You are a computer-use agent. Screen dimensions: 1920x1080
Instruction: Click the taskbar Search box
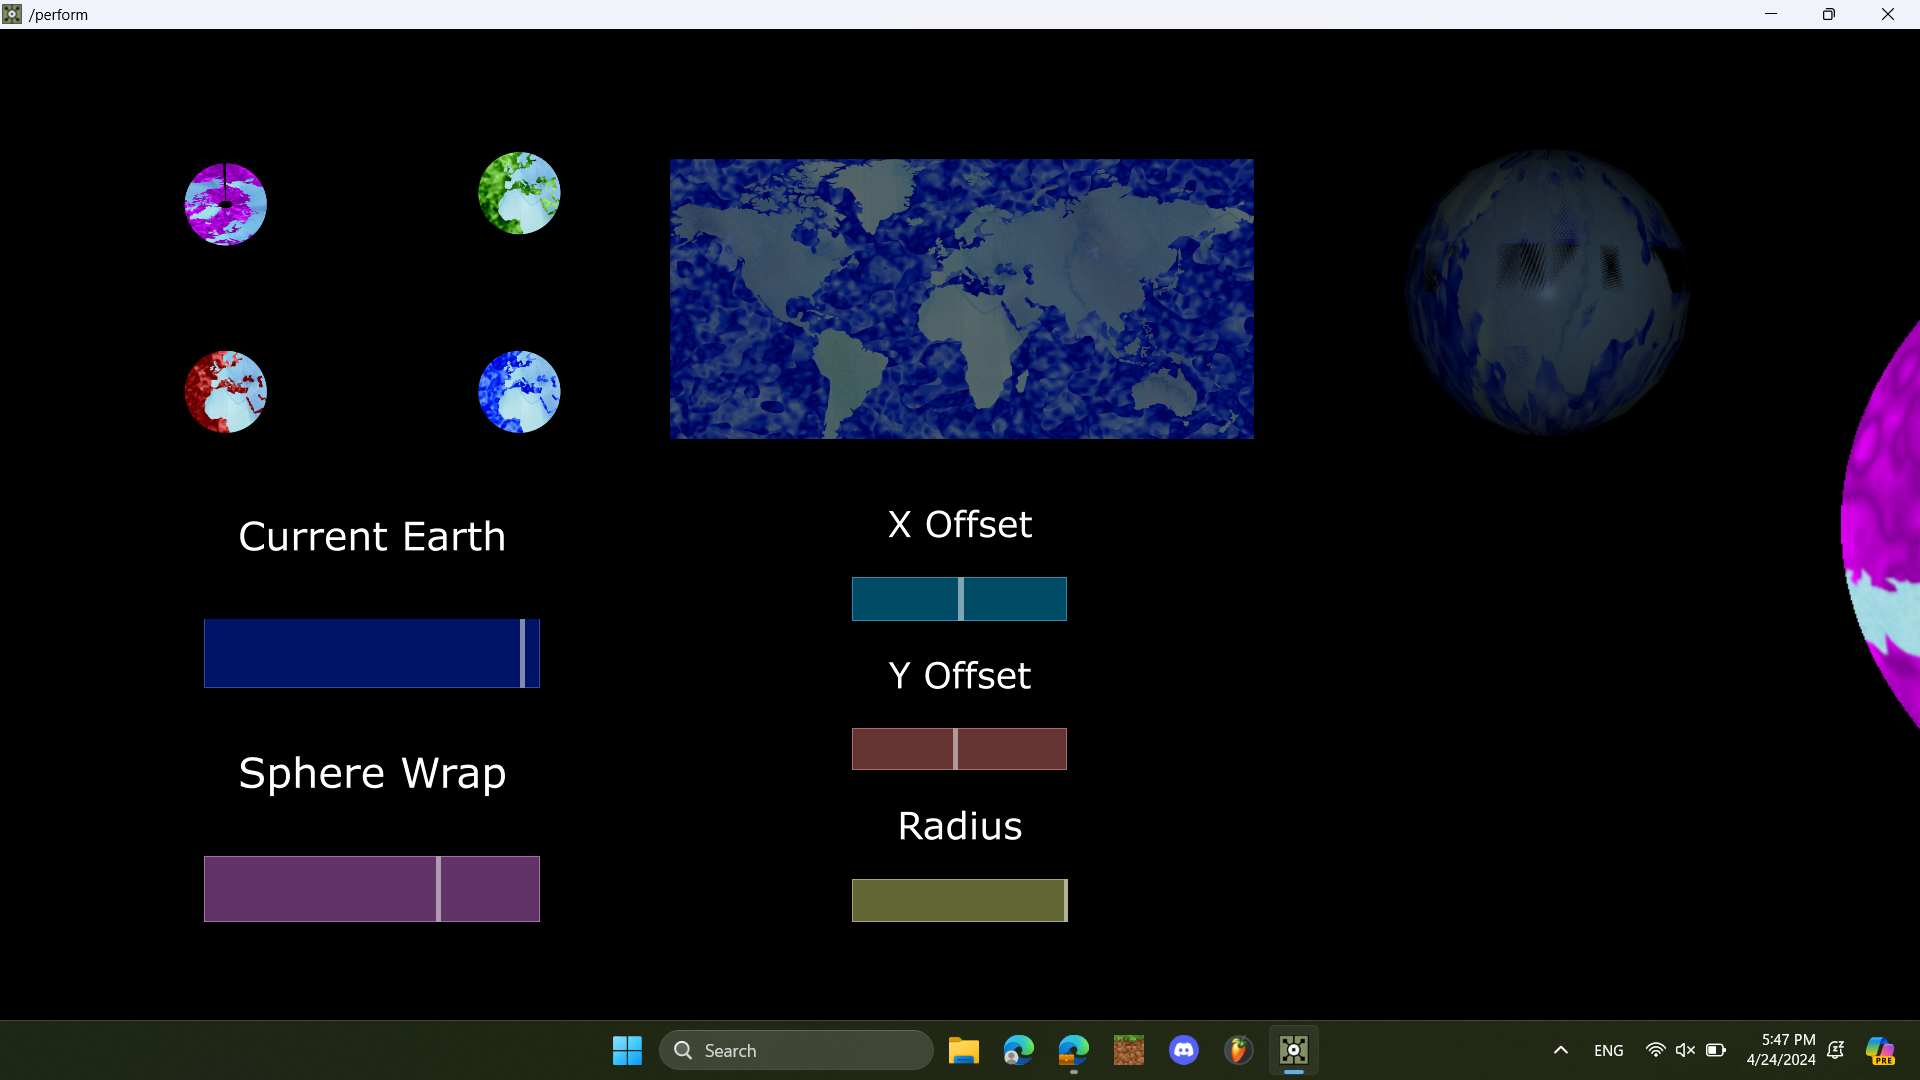pos(796,1051)
